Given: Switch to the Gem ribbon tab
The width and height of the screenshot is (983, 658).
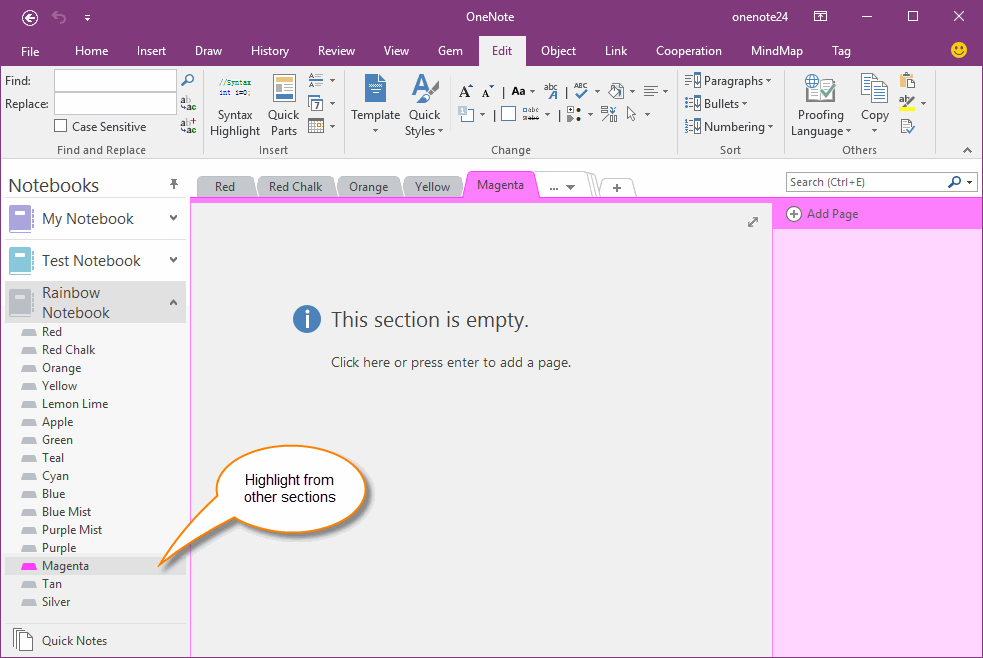Looking at the screenshot, I should click(x=450, y=51).
